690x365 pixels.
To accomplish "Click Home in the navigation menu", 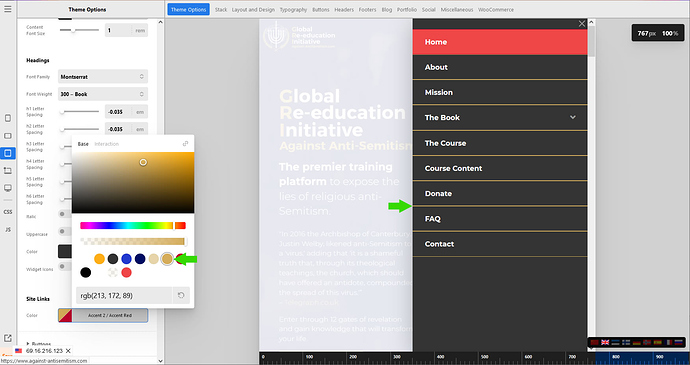I will click(x=500, y=42).
